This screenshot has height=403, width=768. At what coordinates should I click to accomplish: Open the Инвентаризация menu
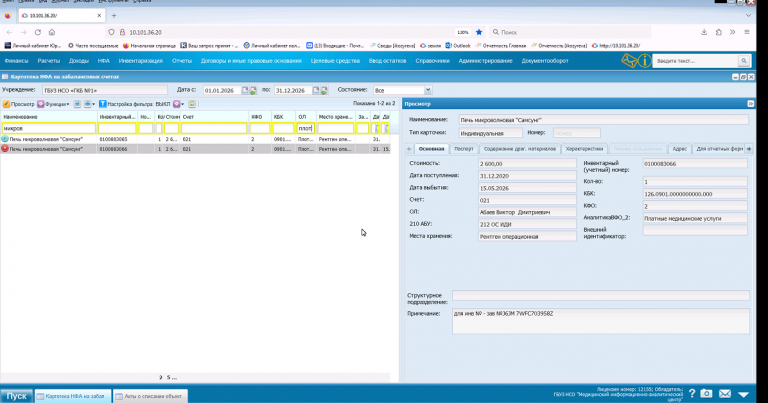[x=141, y=61]
